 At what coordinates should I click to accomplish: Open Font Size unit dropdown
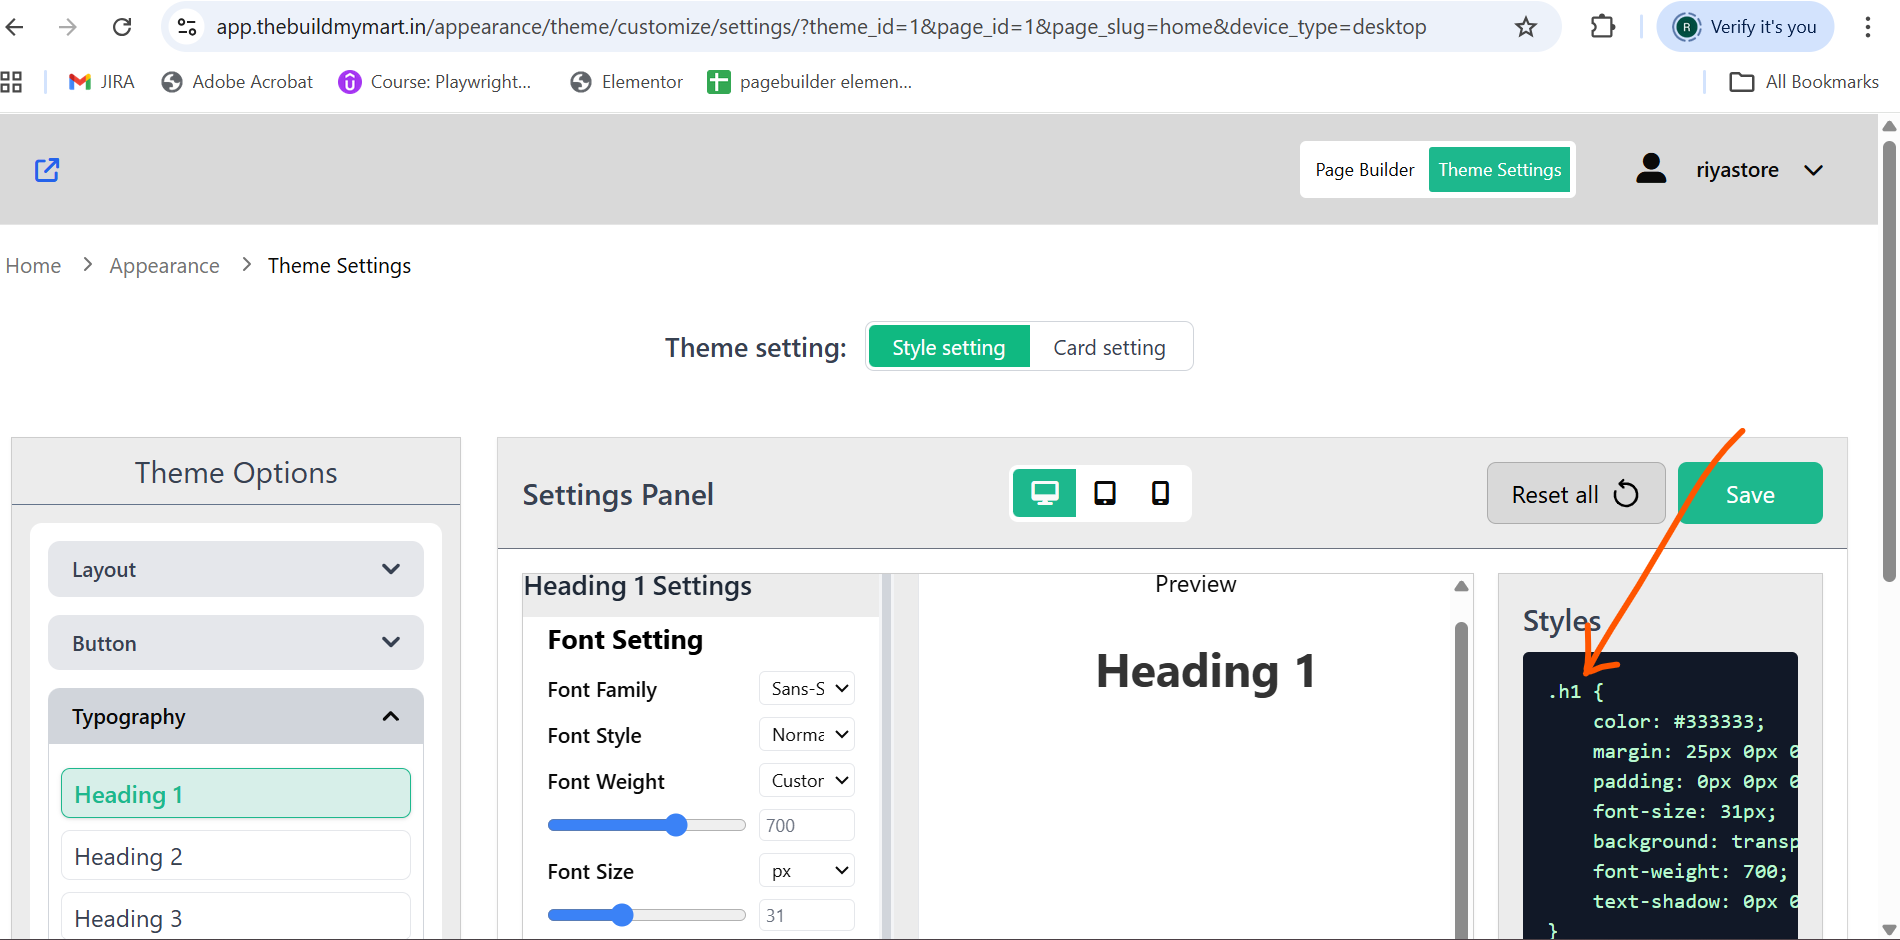(807, 870)
